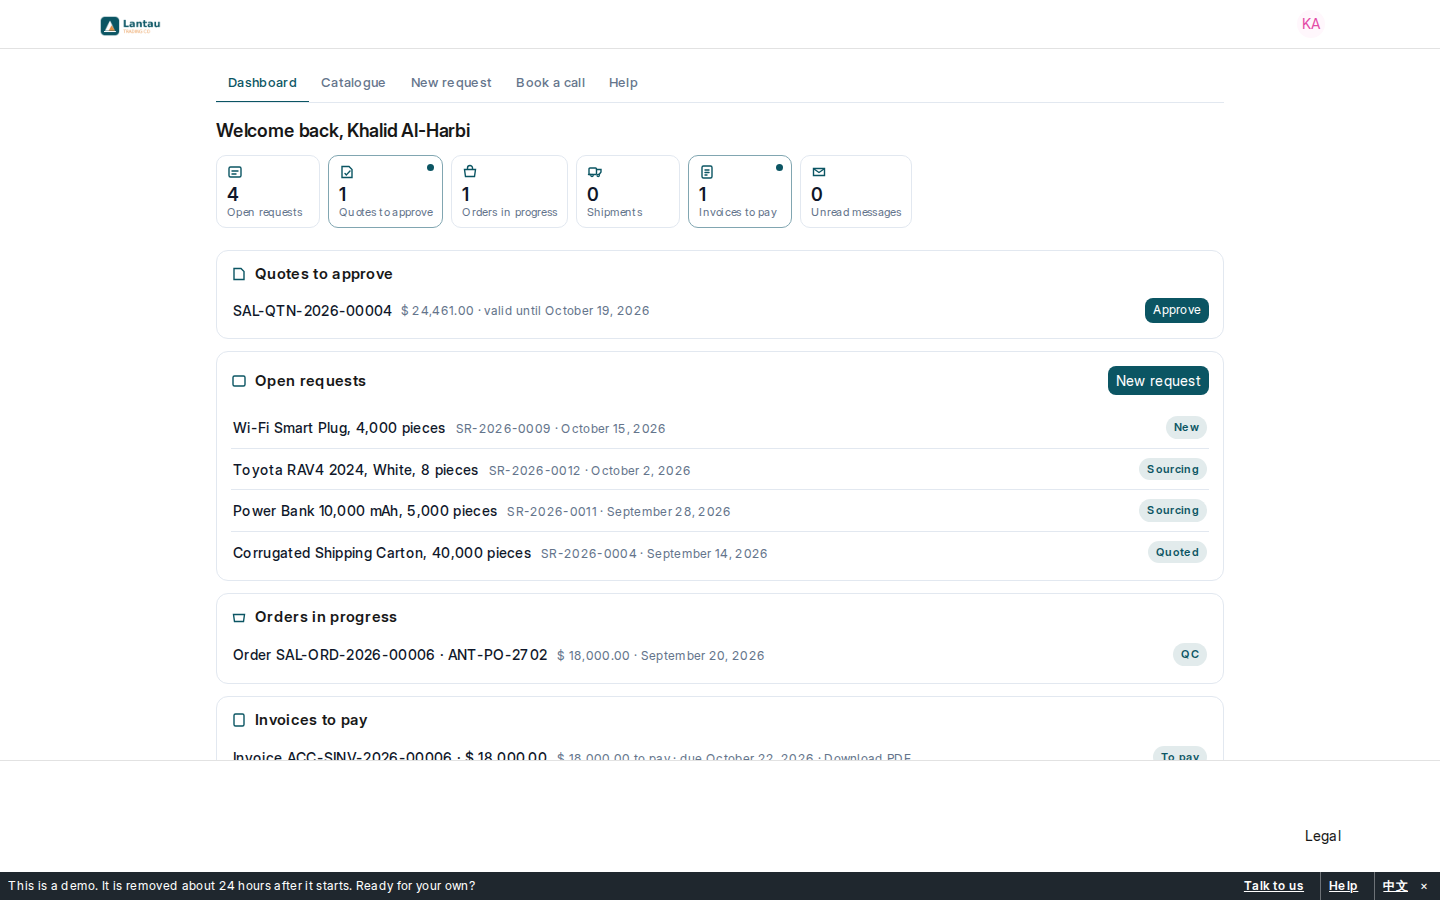Open the Book a call tab

550,83
